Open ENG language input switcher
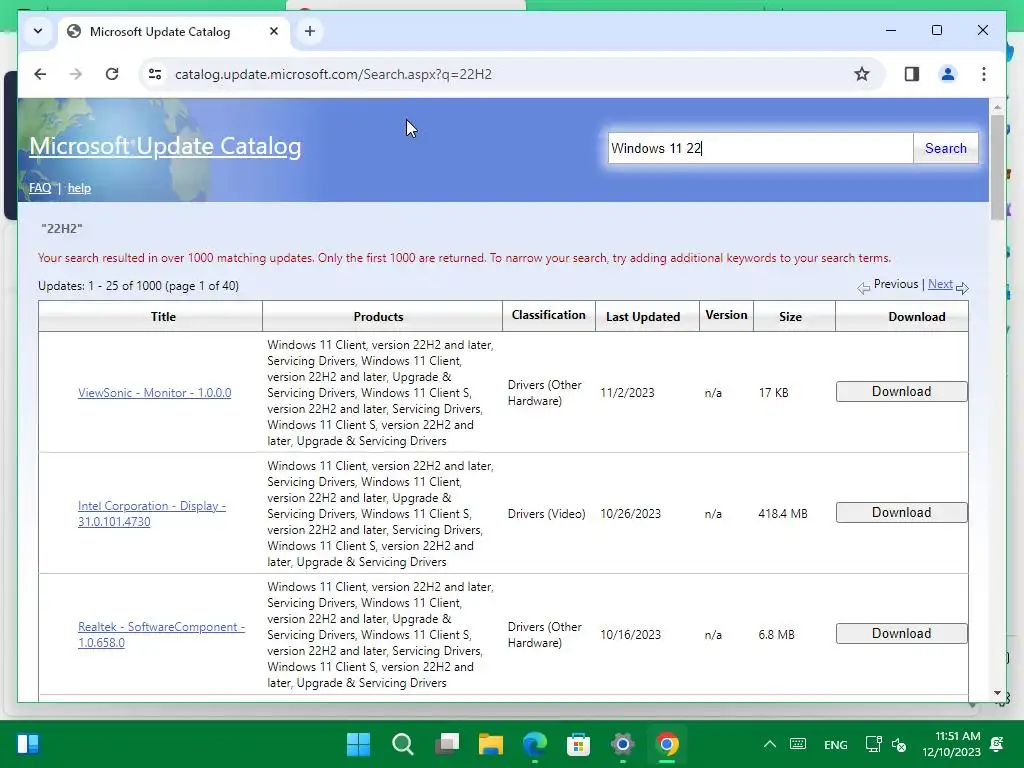This screenshot has height=768, width=1024. tap(836, 744)
